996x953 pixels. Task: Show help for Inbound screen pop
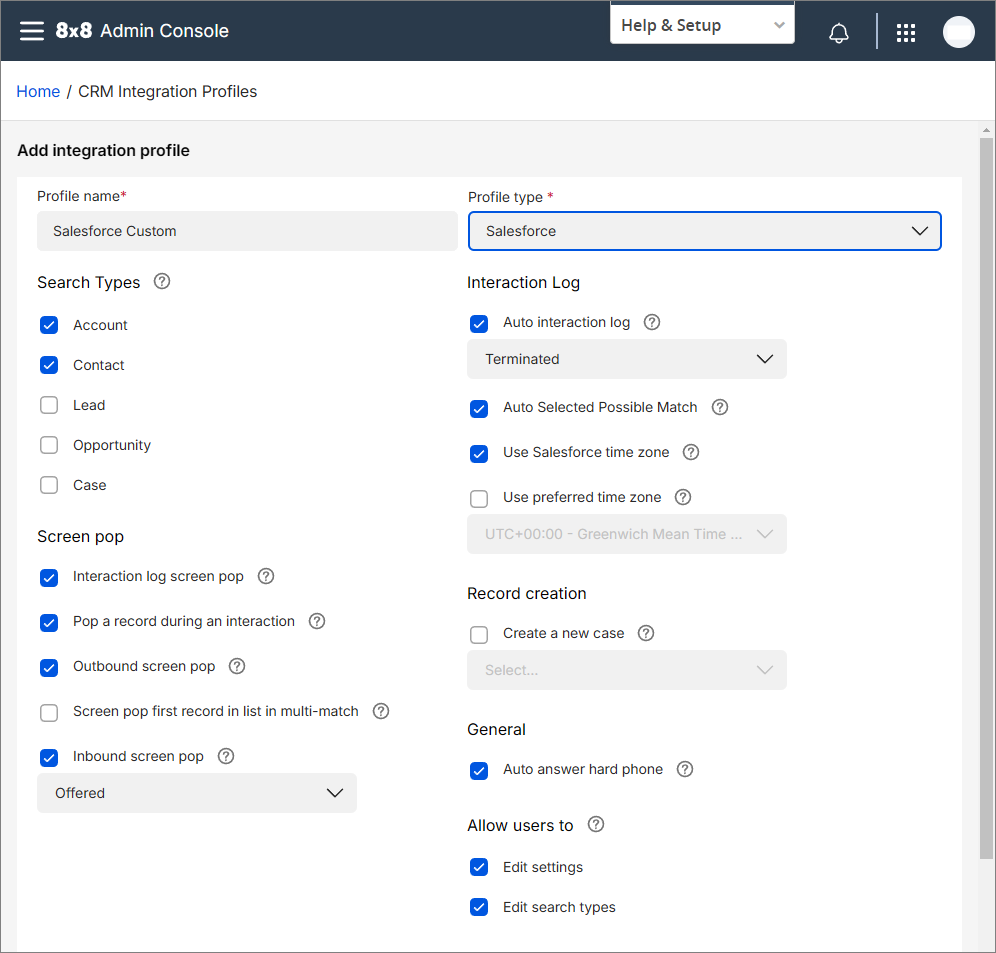(225, 756)
